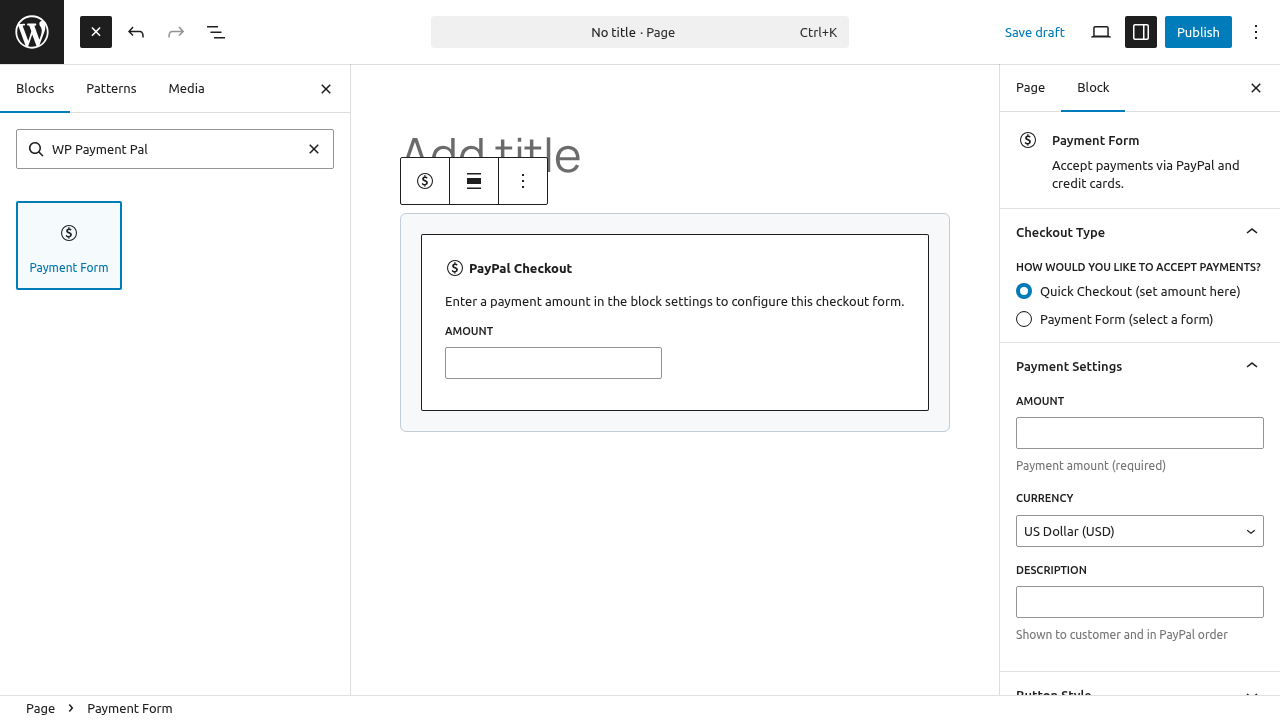The width and height of the screenshot is (1280, 720).
Task: Open the document overview panel
Action: click(x=216, y=32)
